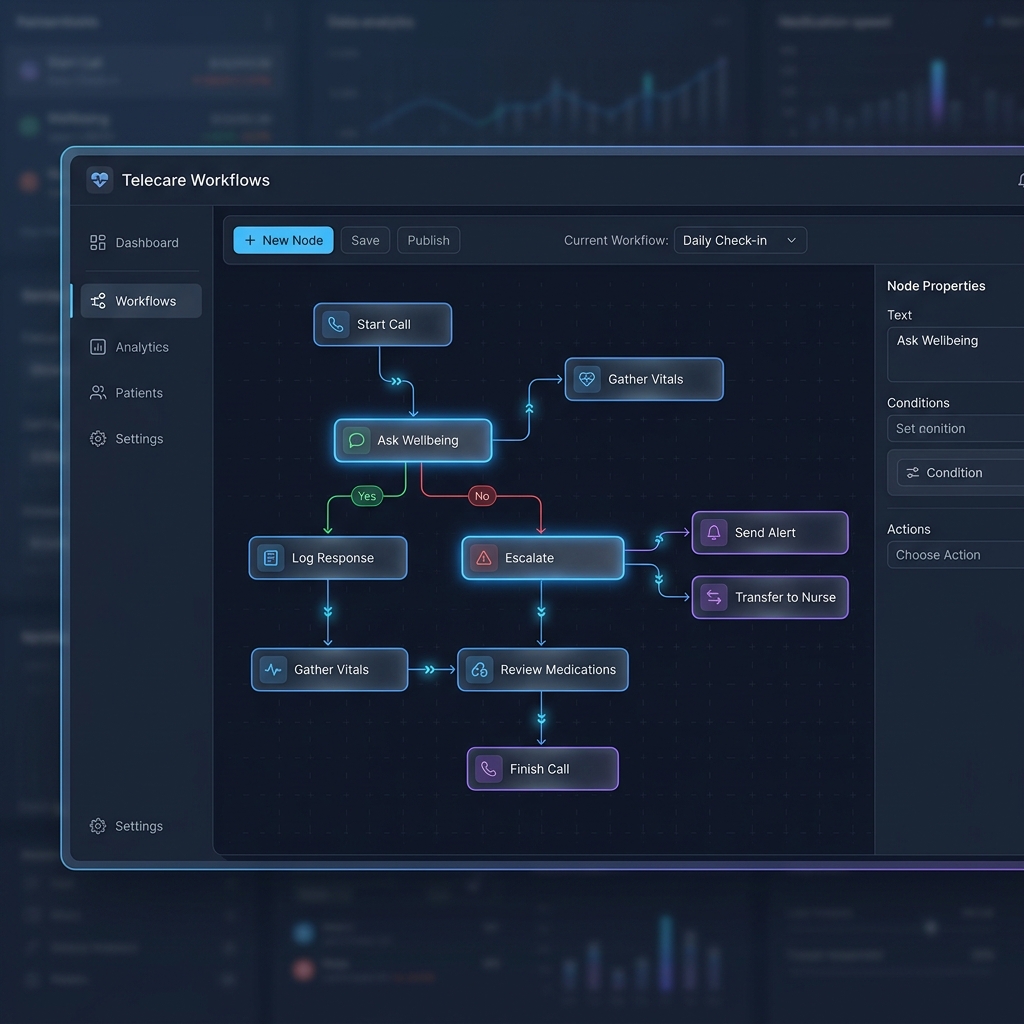The width and height of the screenshot is (1024, 1024).
Task: Click the Analytics chart icon
Action: click(98, 347)
